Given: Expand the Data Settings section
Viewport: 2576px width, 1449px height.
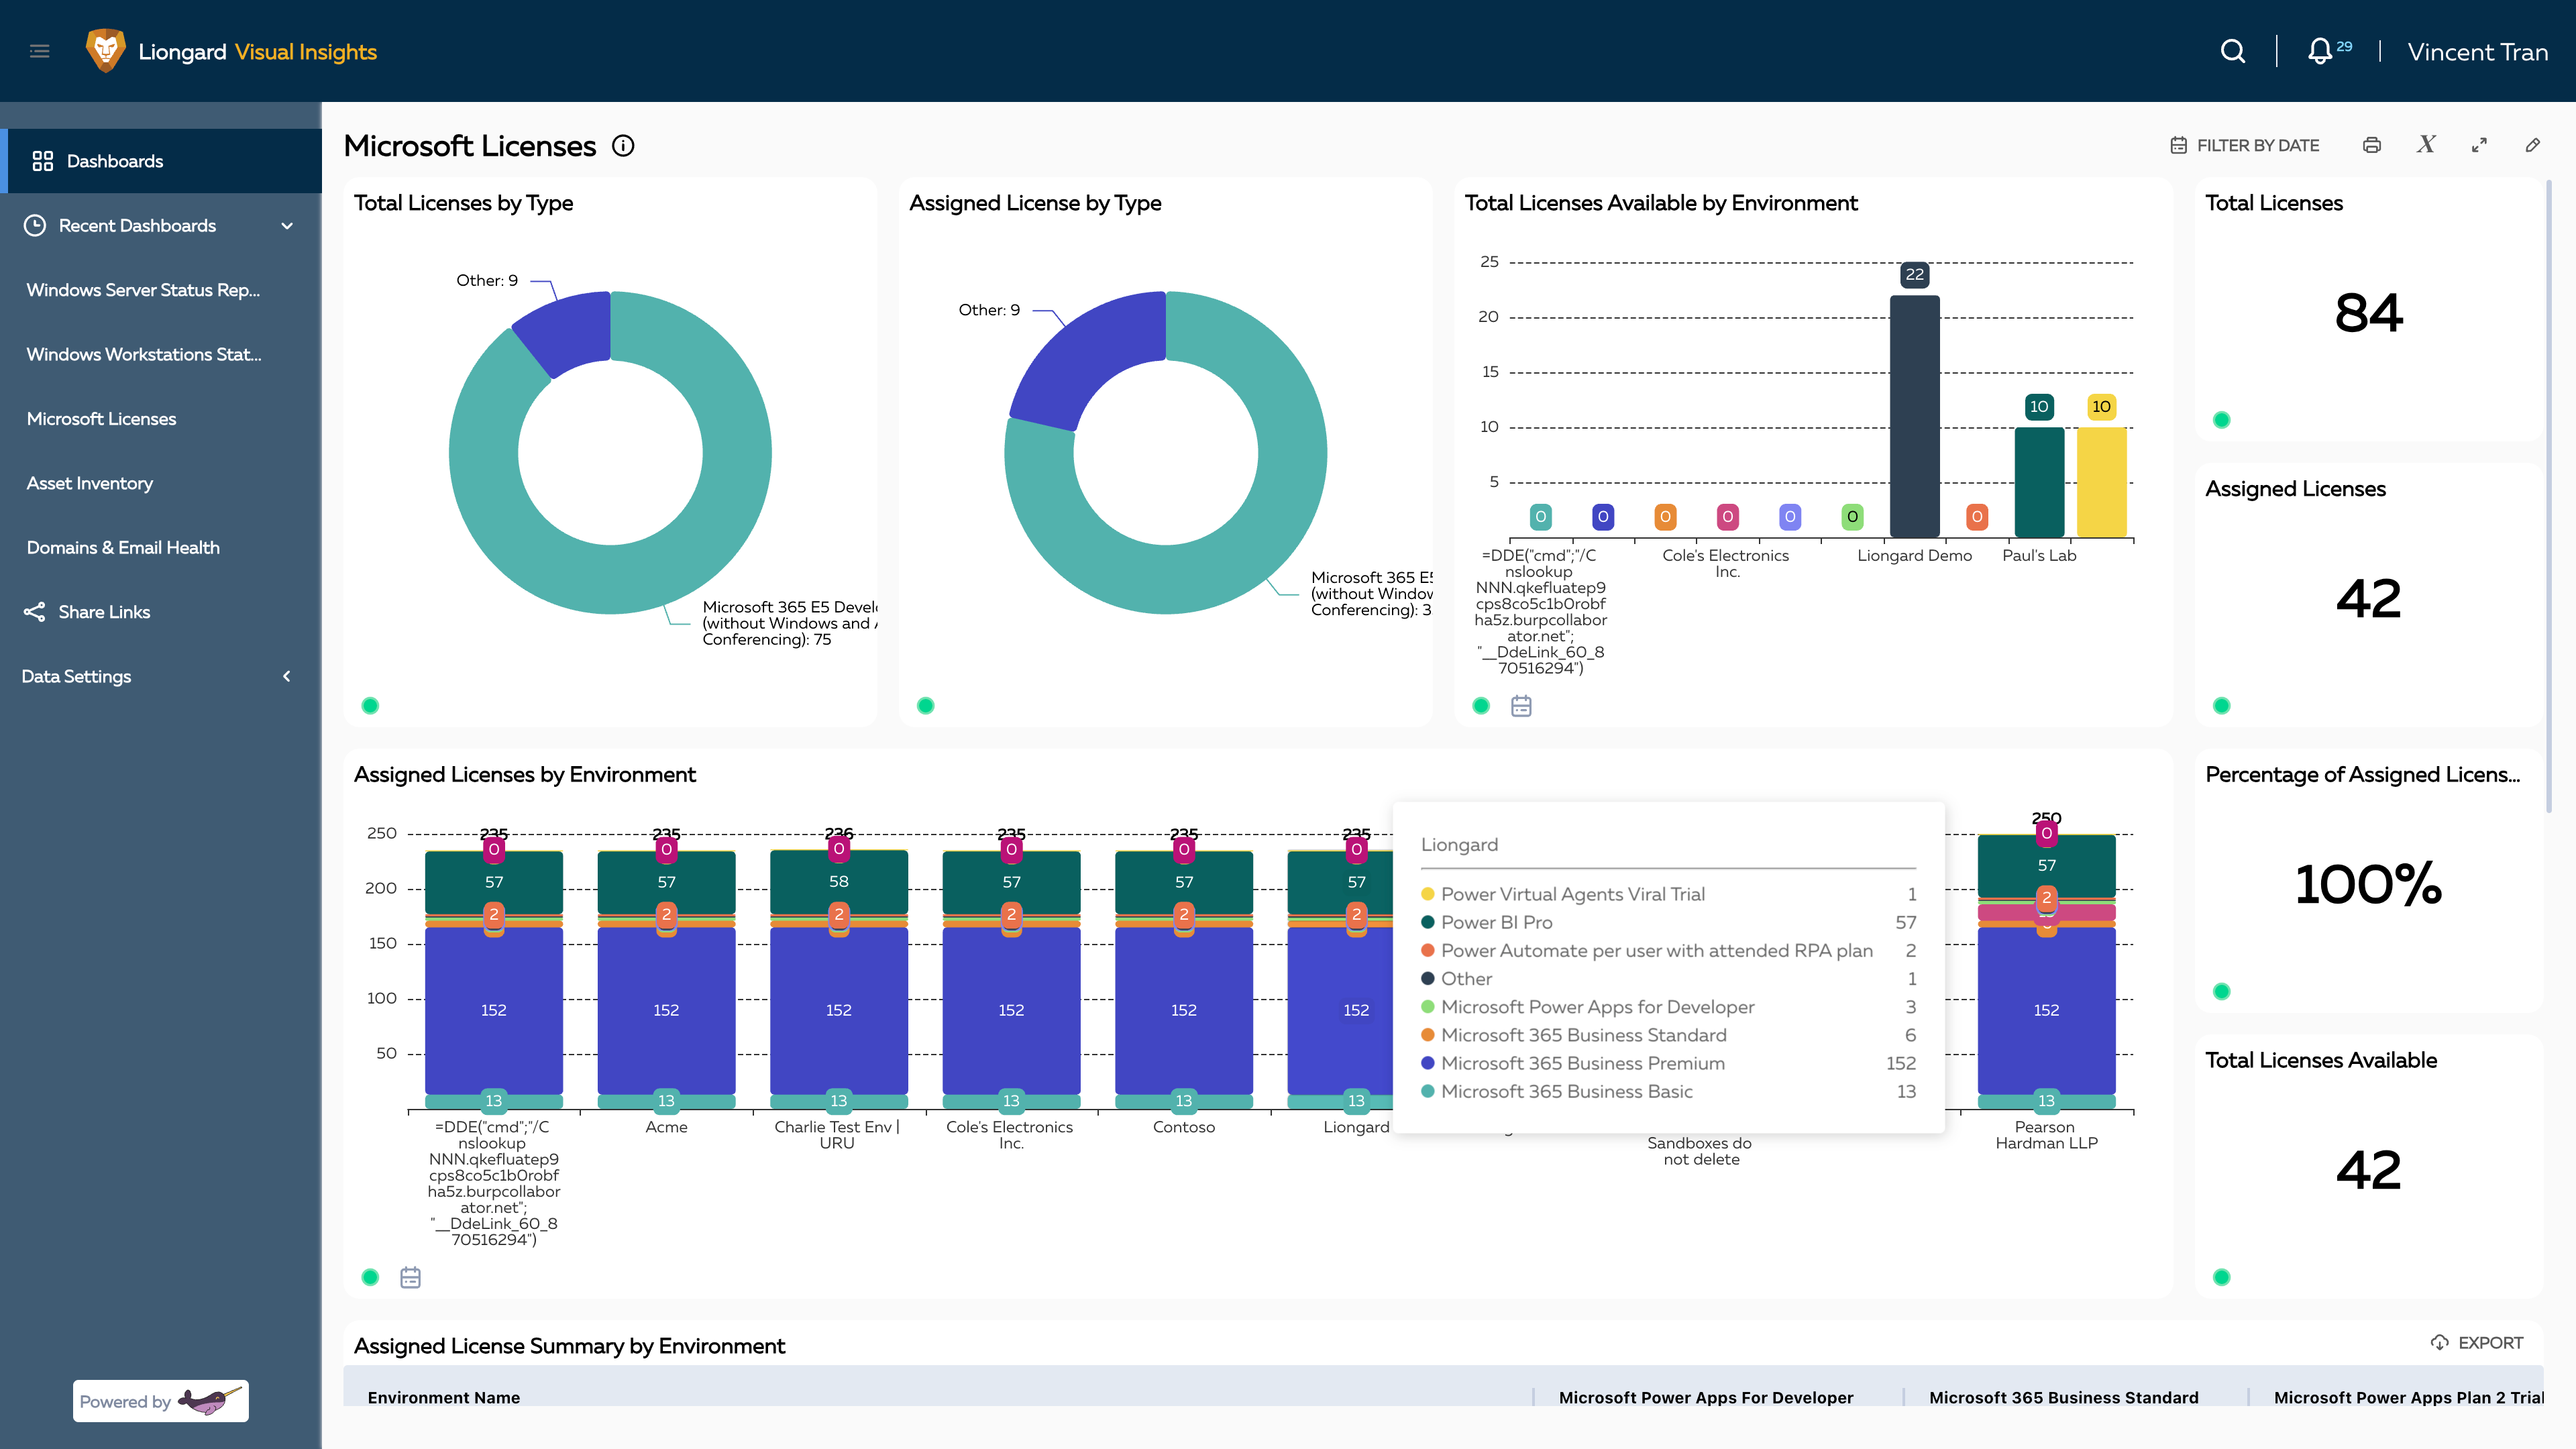Looking at the screenshot, I should tap(287, 677).
